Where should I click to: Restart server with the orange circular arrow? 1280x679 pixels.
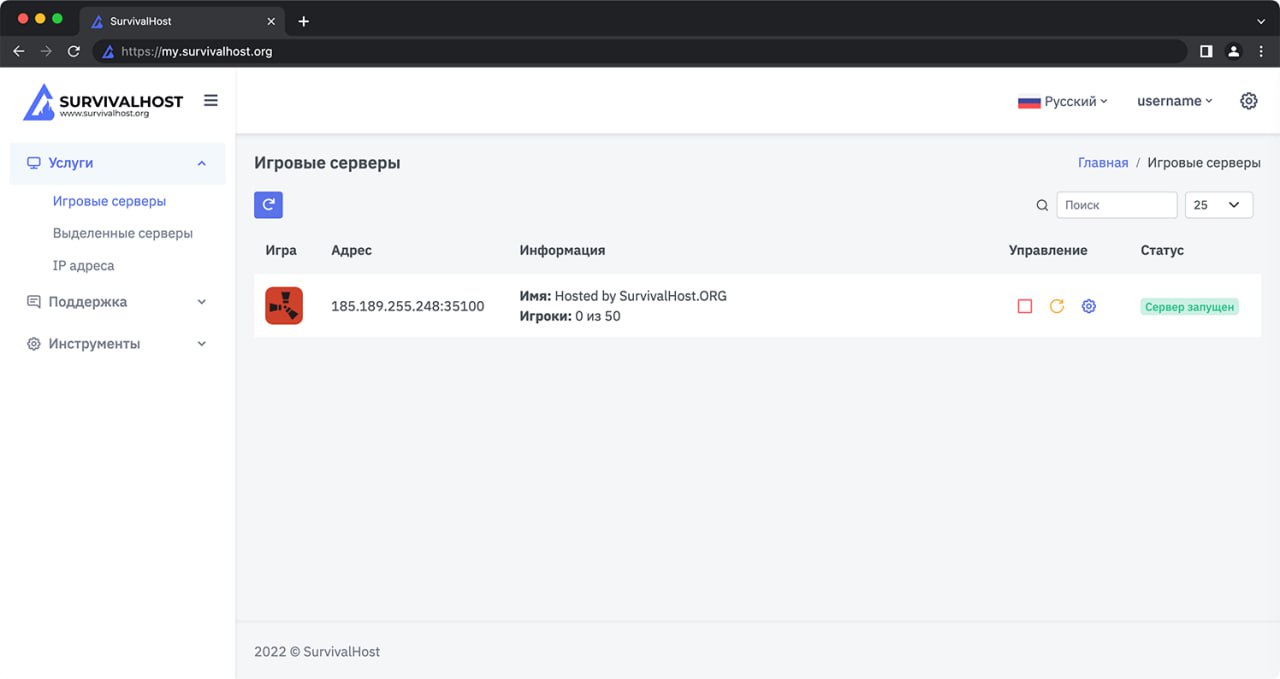(x=1056, y=306)
